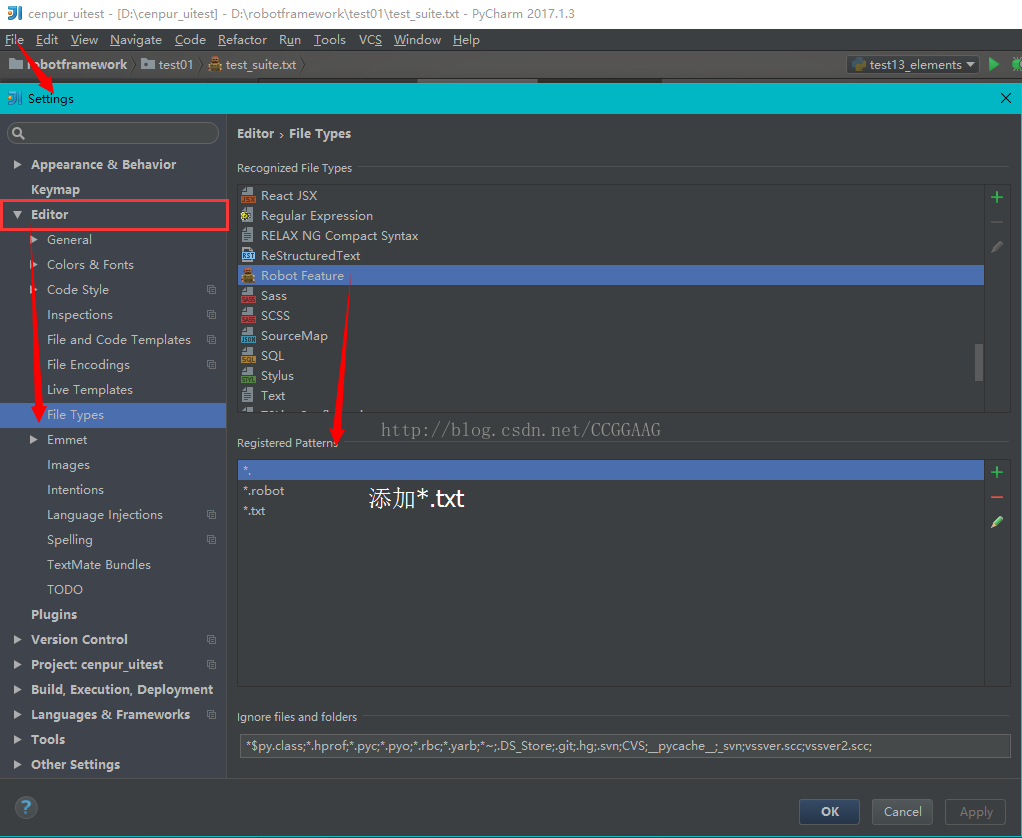Open the Help menu

[466, 40]
